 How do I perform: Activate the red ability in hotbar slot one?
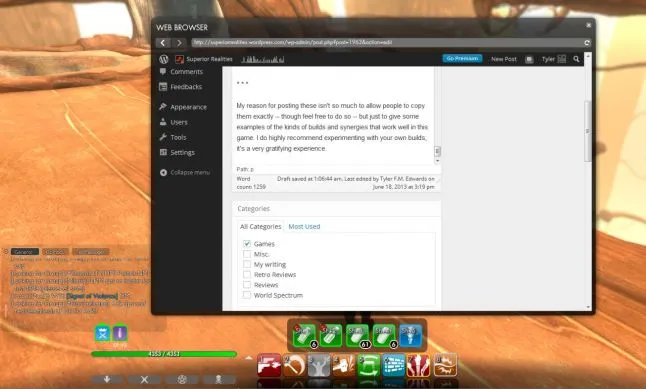pos(269,365)
